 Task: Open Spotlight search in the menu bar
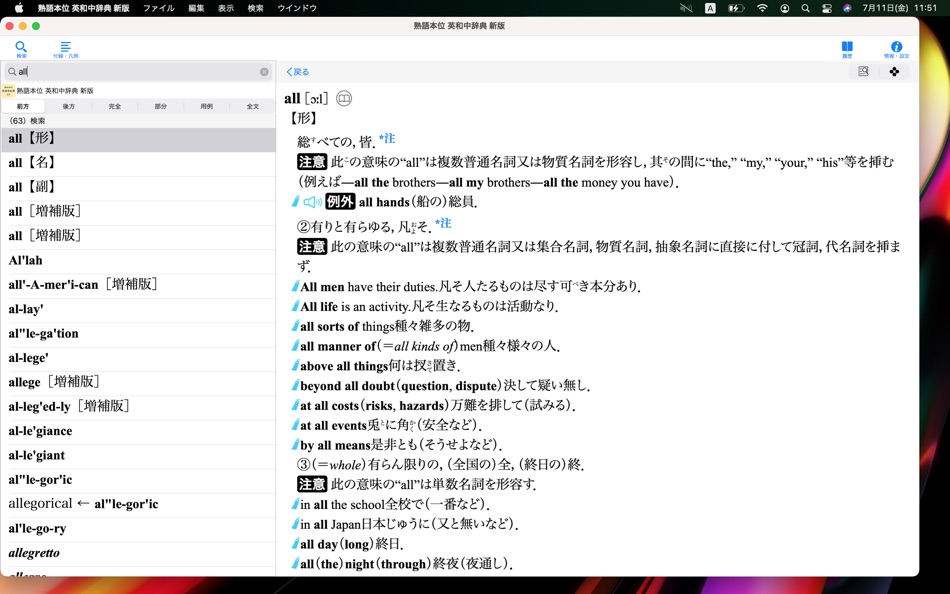pos(805,8)
